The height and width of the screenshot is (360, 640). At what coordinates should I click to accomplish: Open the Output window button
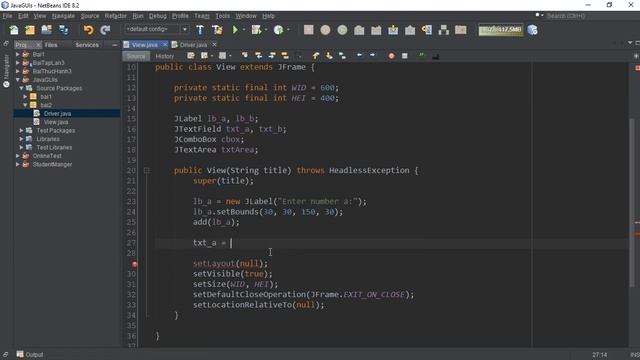(x=30, y=355)
